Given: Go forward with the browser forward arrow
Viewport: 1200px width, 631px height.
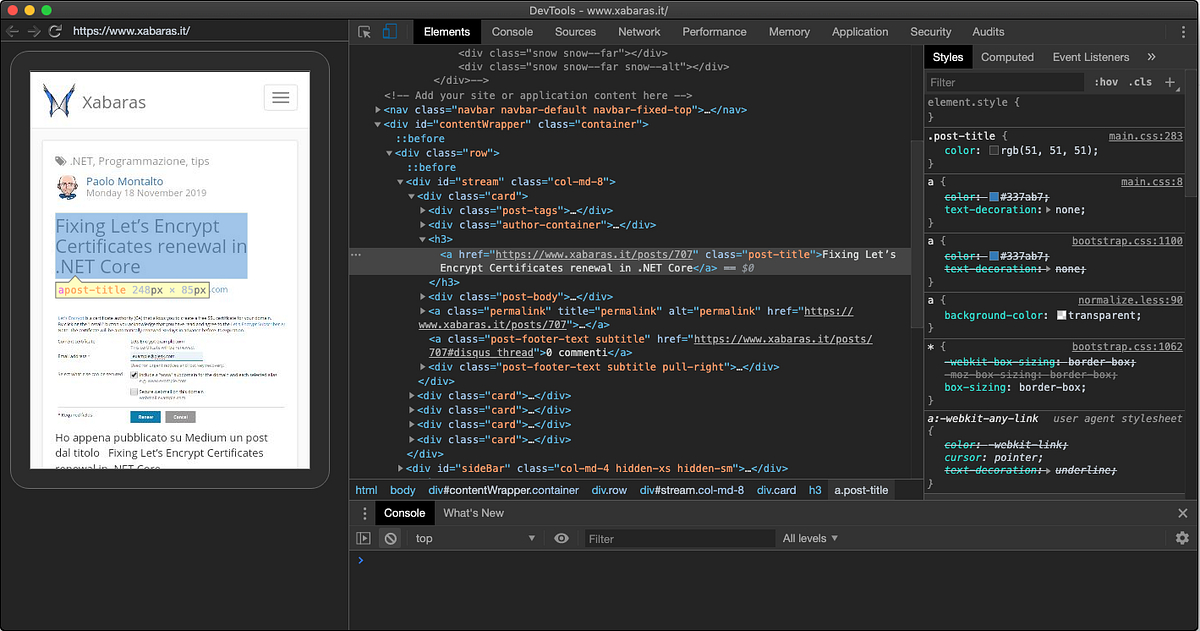Looking at the screenshot, I should tap(34, 31).
